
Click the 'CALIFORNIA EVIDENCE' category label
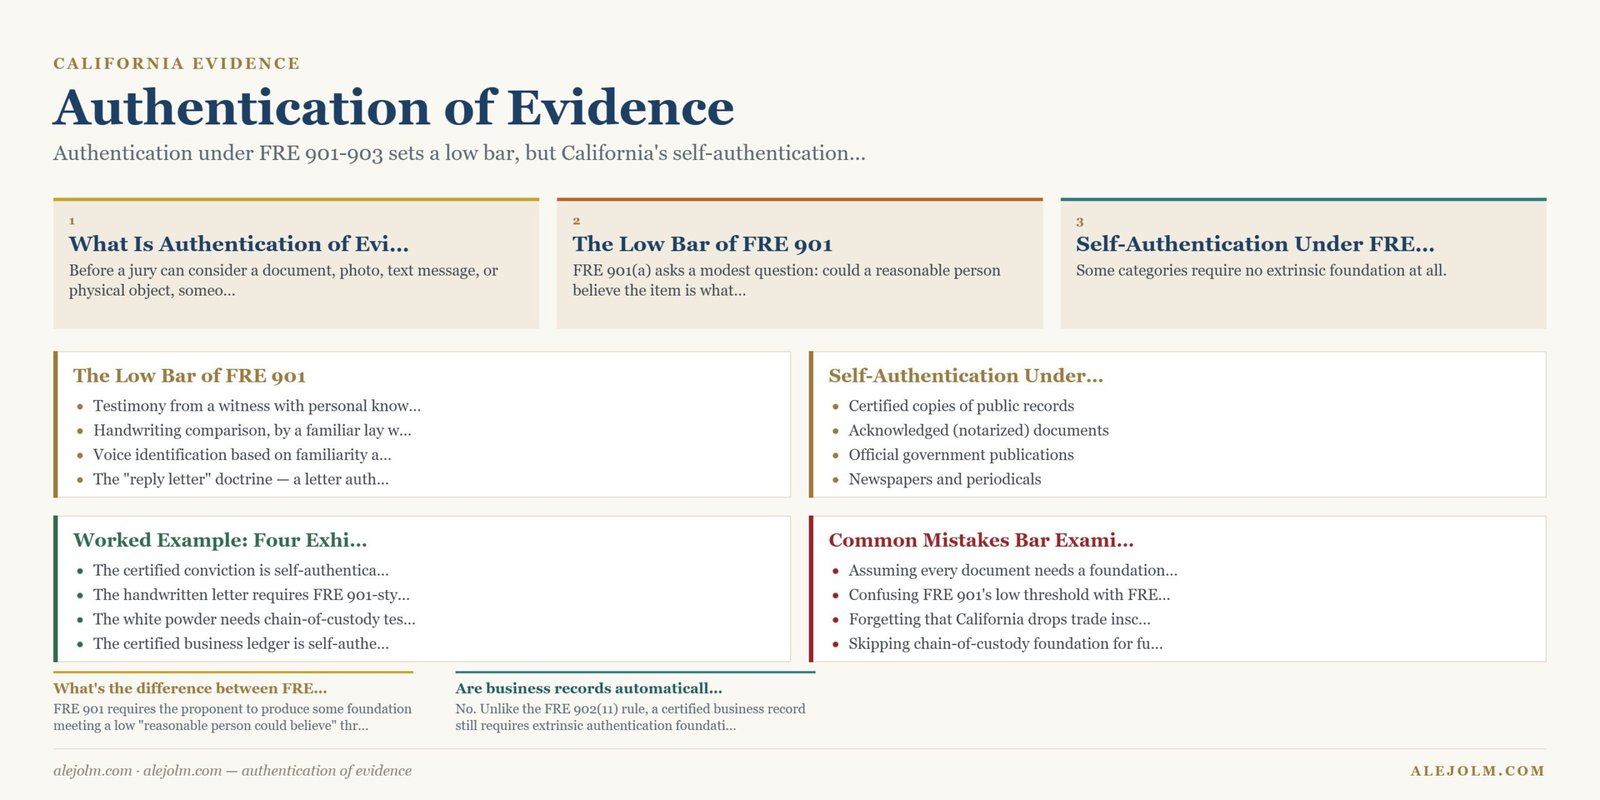point(177,63)
